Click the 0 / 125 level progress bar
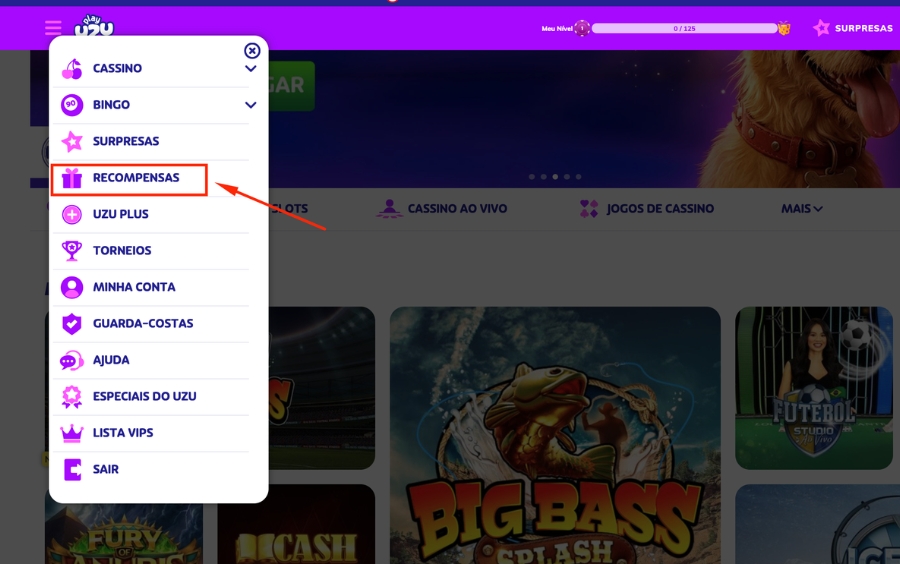The image size is (900, 564). coord(684,28)
